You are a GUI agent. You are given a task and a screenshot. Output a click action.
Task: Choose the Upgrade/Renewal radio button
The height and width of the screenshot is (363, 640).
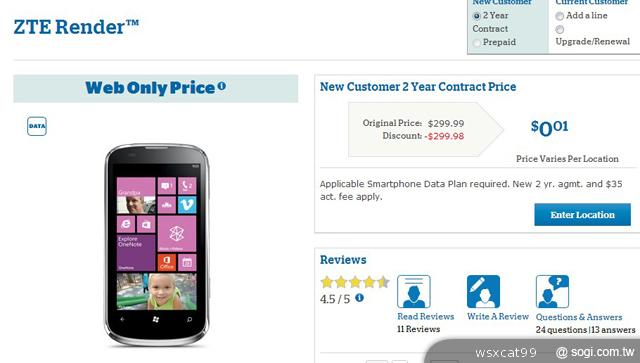(560, 29)
